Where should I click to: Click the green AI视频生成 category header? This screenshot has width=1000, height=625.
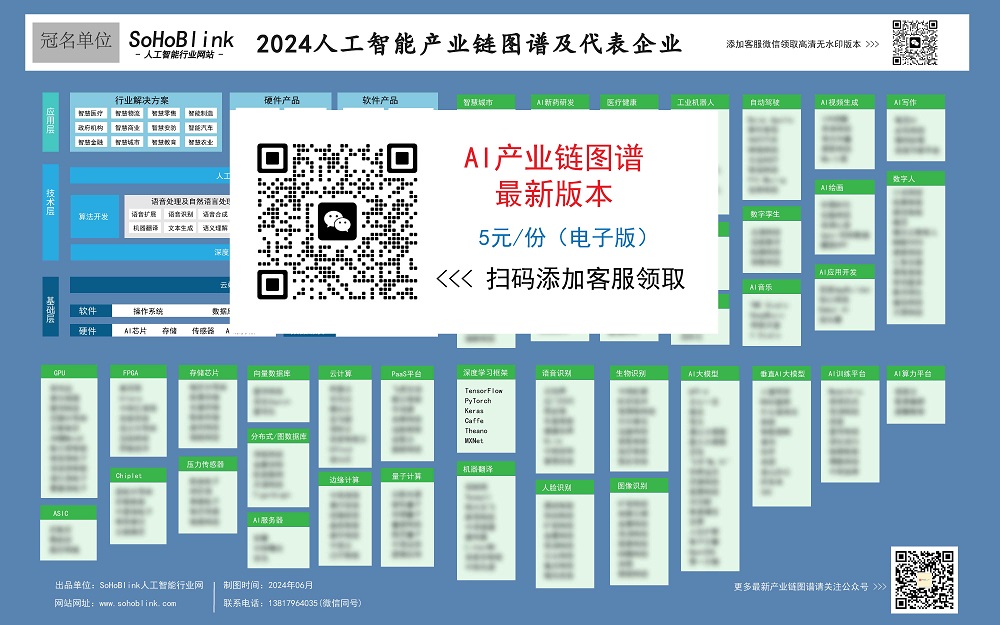tap(844, 102)
